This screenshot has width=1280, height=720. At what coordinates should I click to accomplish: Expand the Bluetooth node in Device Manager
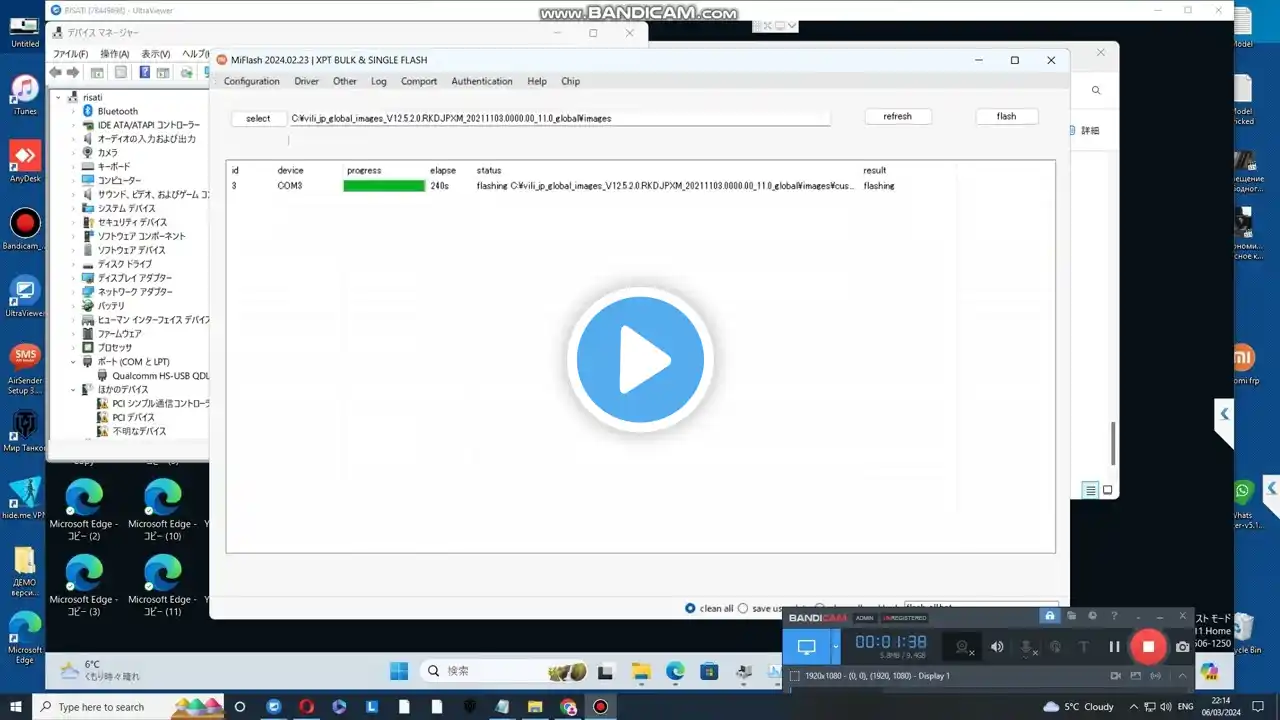(74, 111)
